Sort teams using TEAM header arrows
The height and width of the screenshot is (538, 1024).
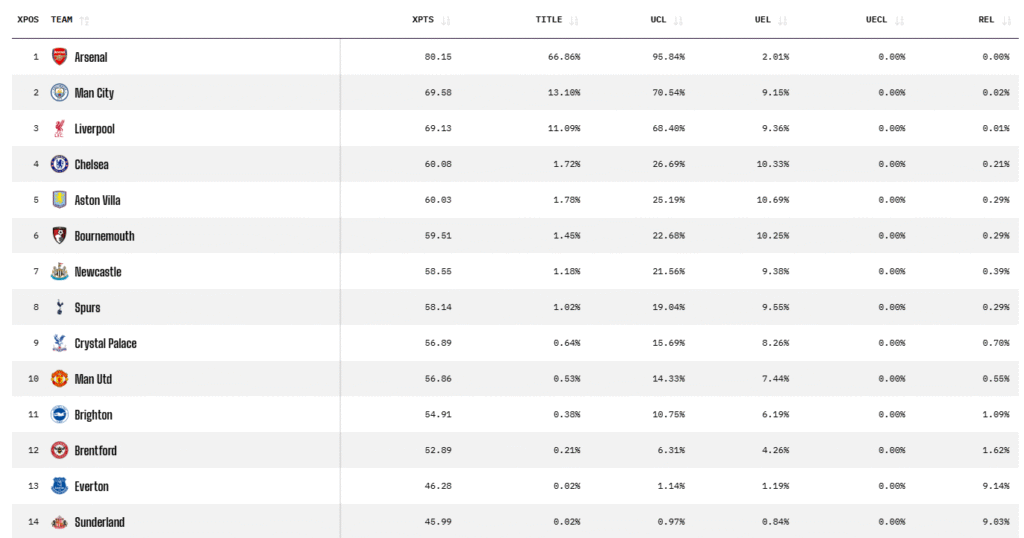[x=84, y=20]
